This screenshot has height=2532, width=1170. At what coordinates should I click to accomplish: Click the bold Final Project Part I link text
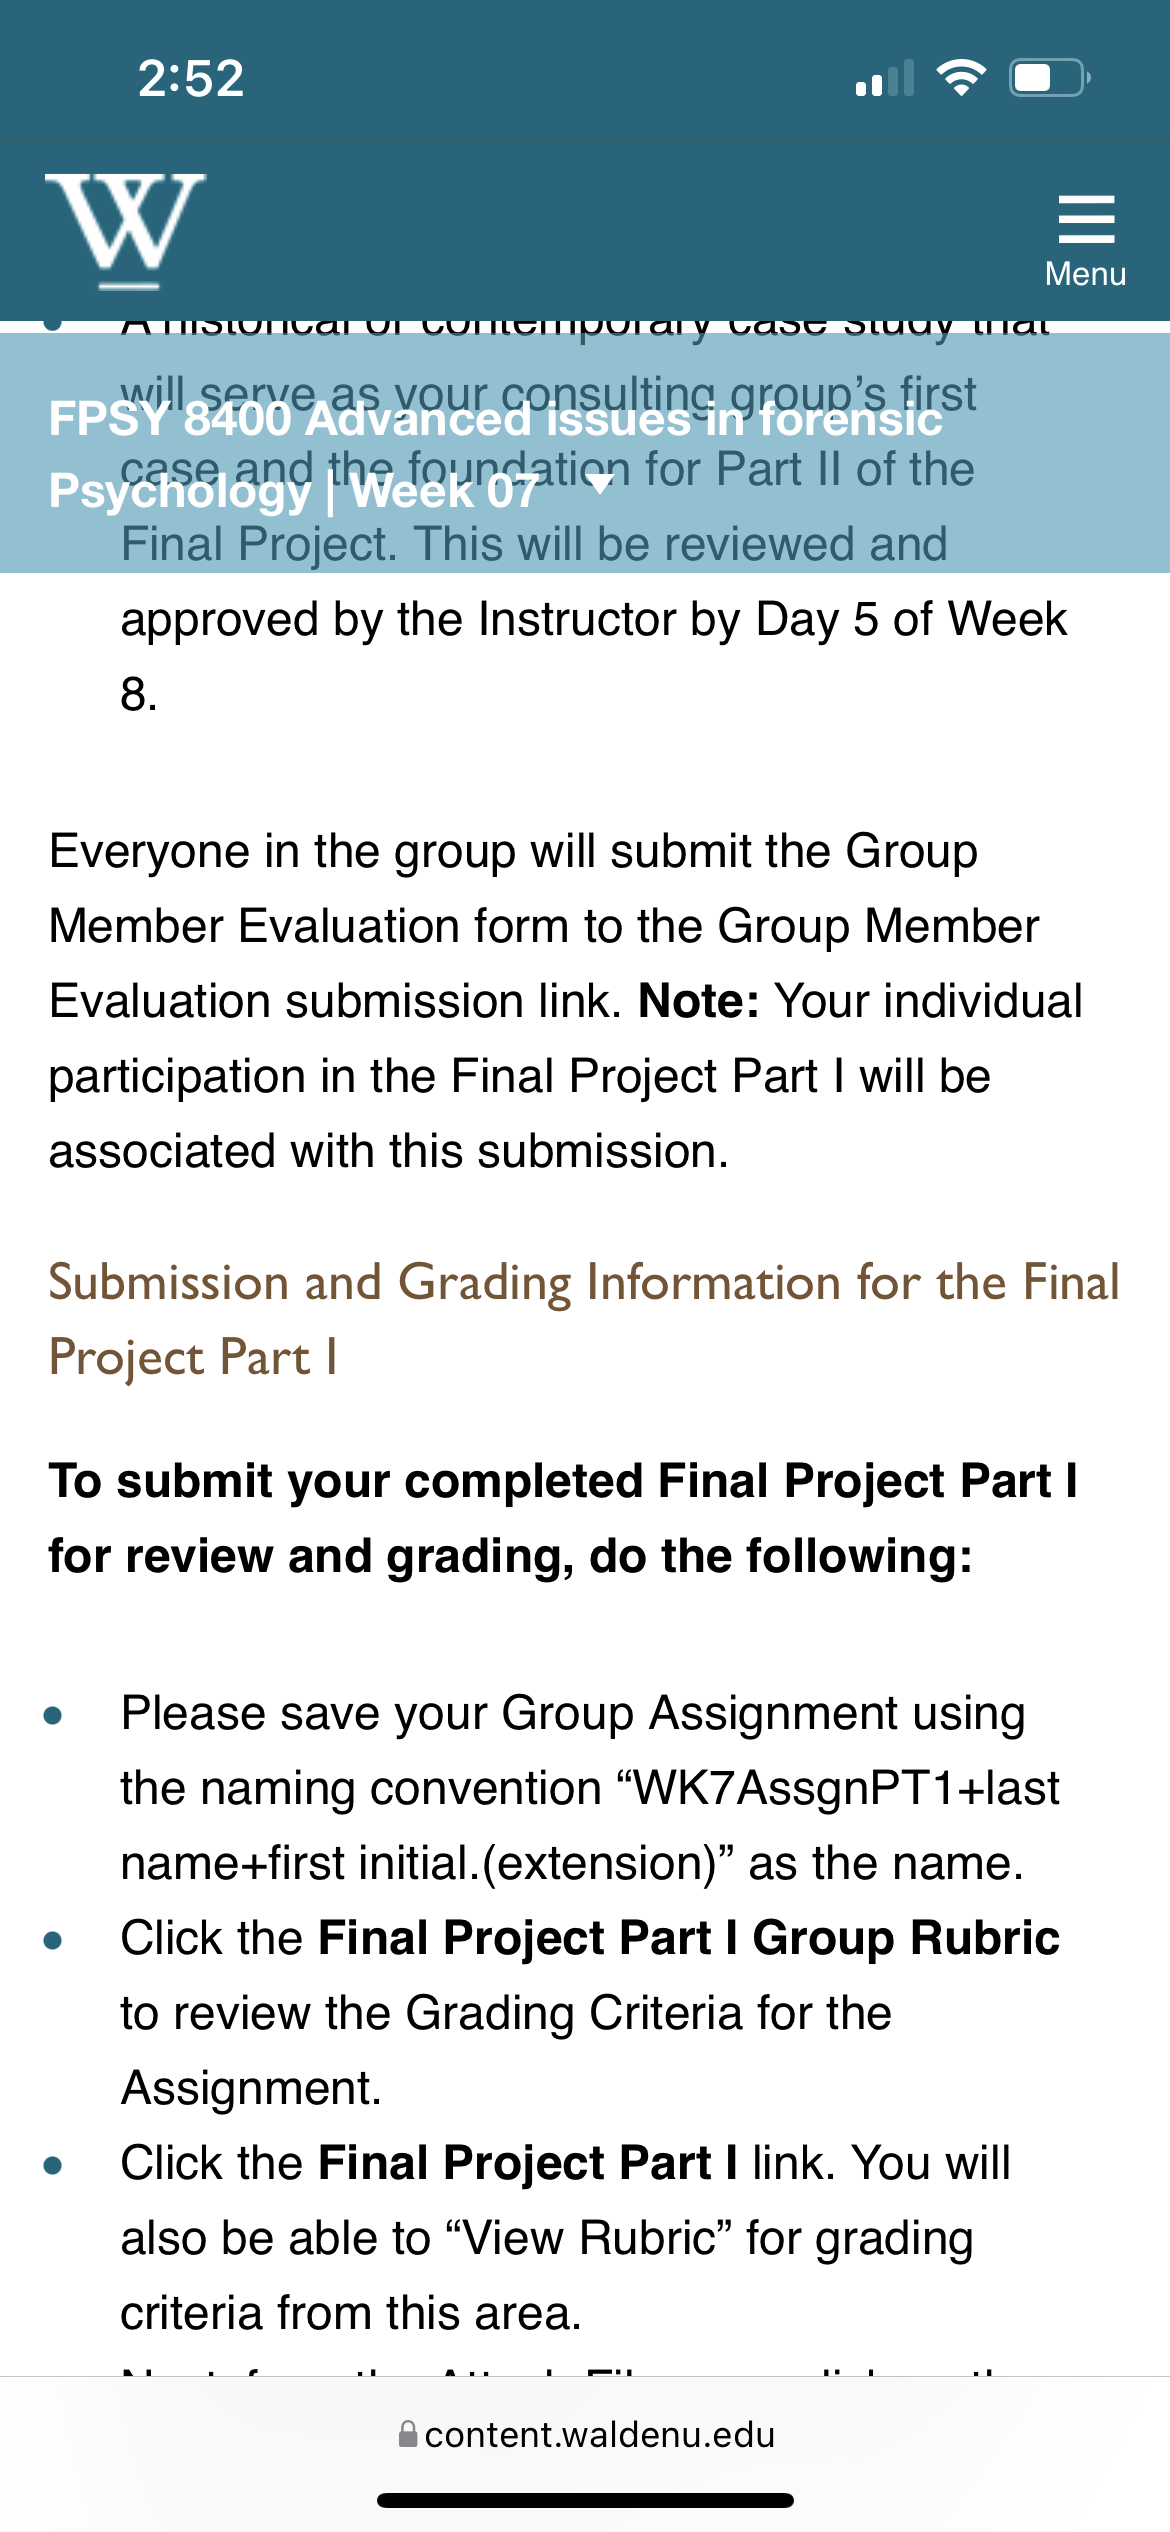528,2163
